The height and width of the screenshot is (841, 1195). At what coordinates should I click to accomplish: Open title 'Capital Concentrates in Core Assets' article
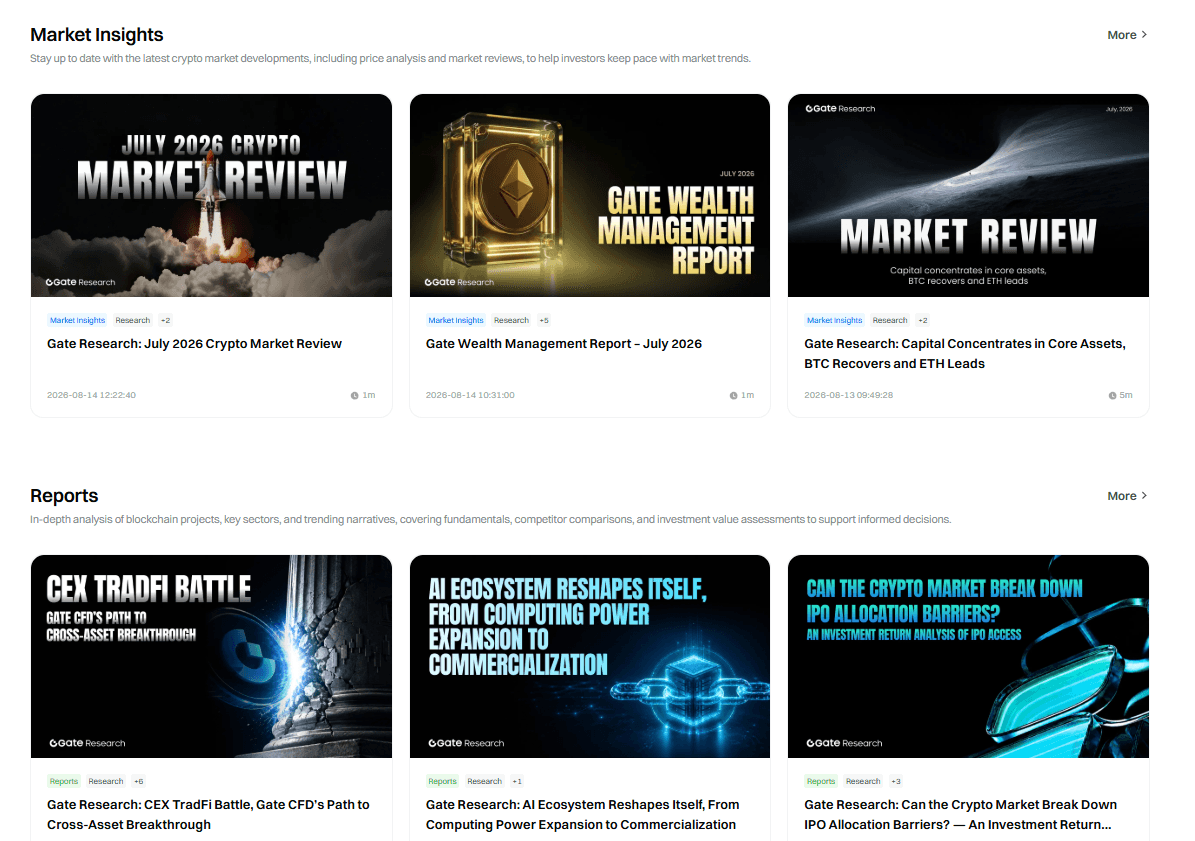[x=965, y=353]
